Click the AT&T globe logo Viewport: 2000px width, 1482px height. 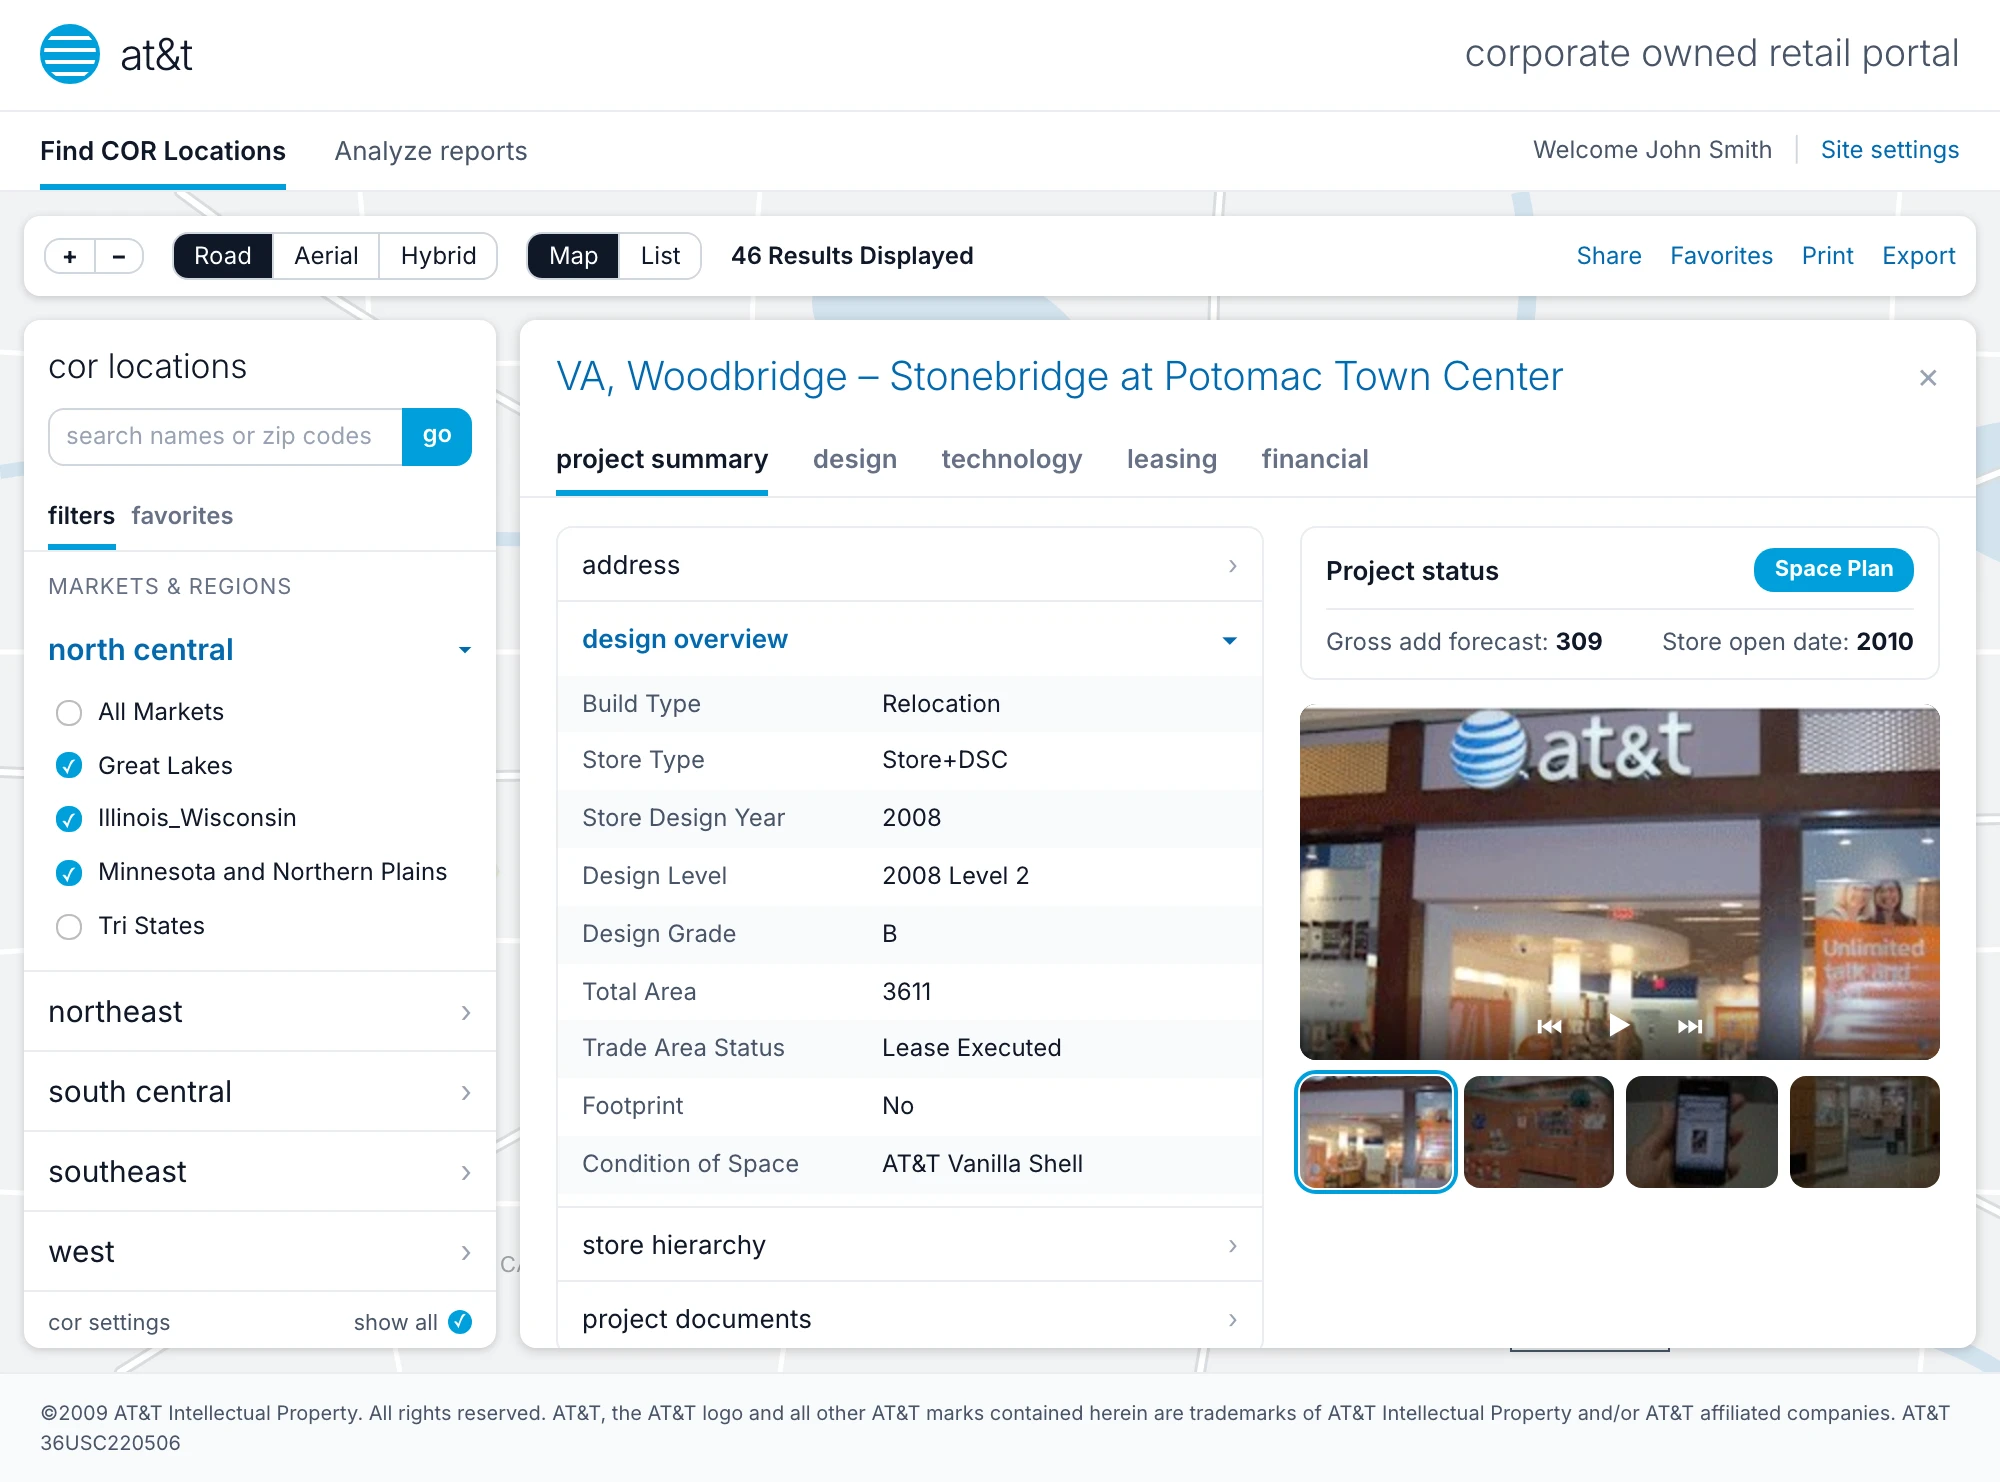(69, 54)
